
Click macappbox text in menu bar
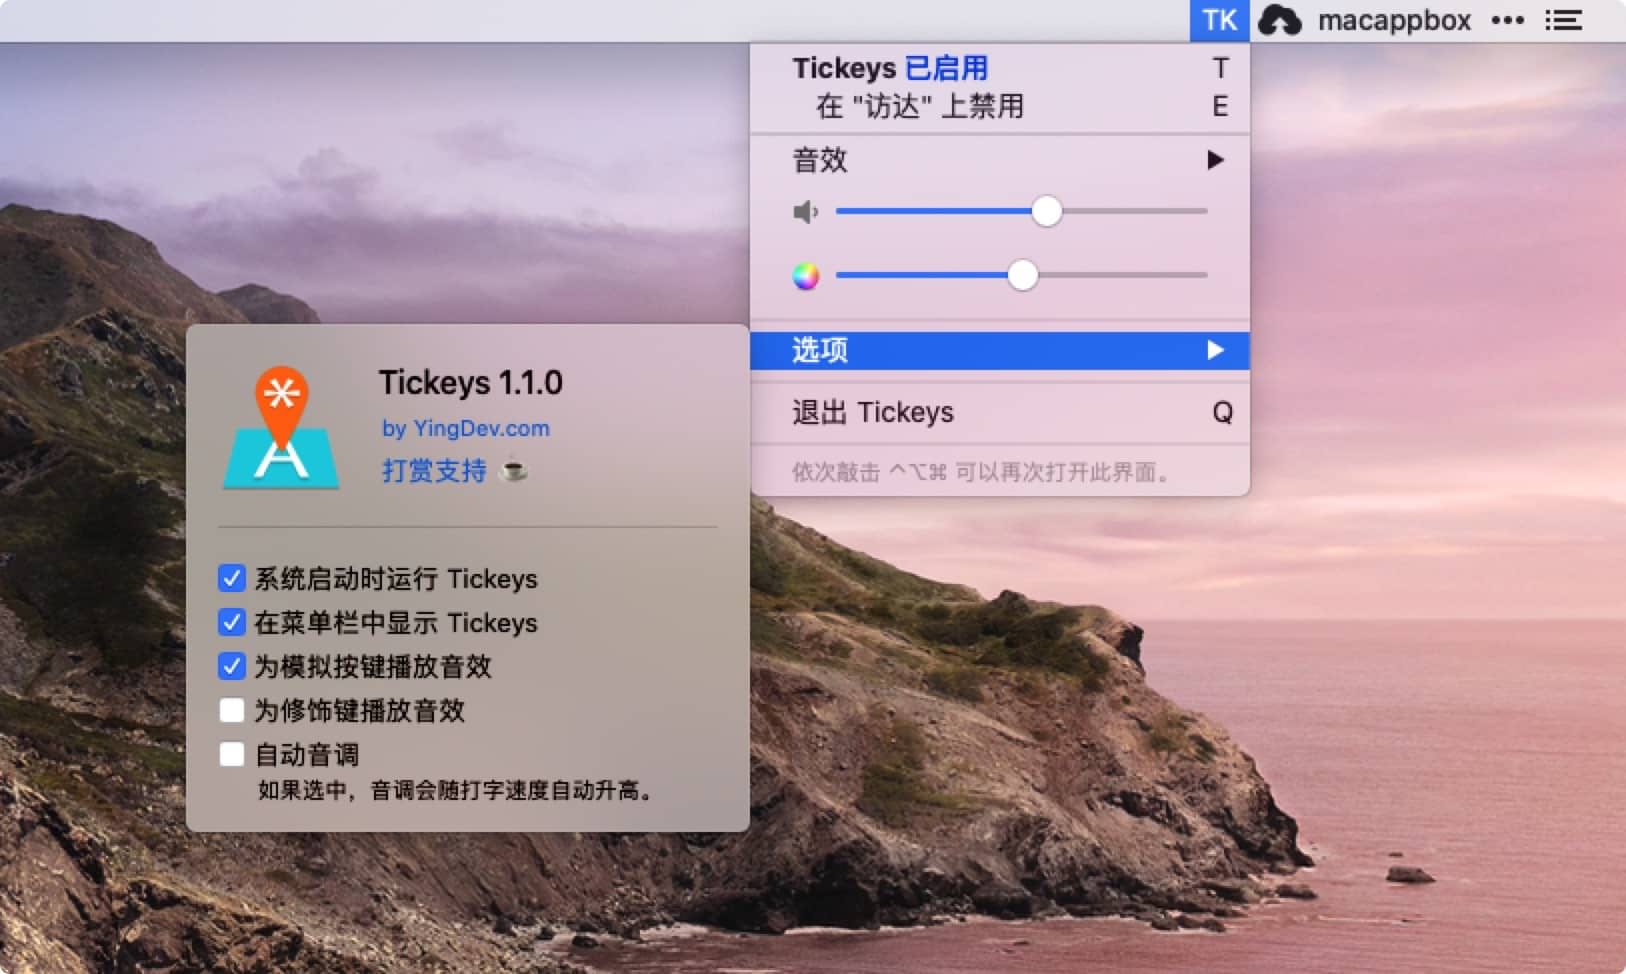click(1394, 21)
